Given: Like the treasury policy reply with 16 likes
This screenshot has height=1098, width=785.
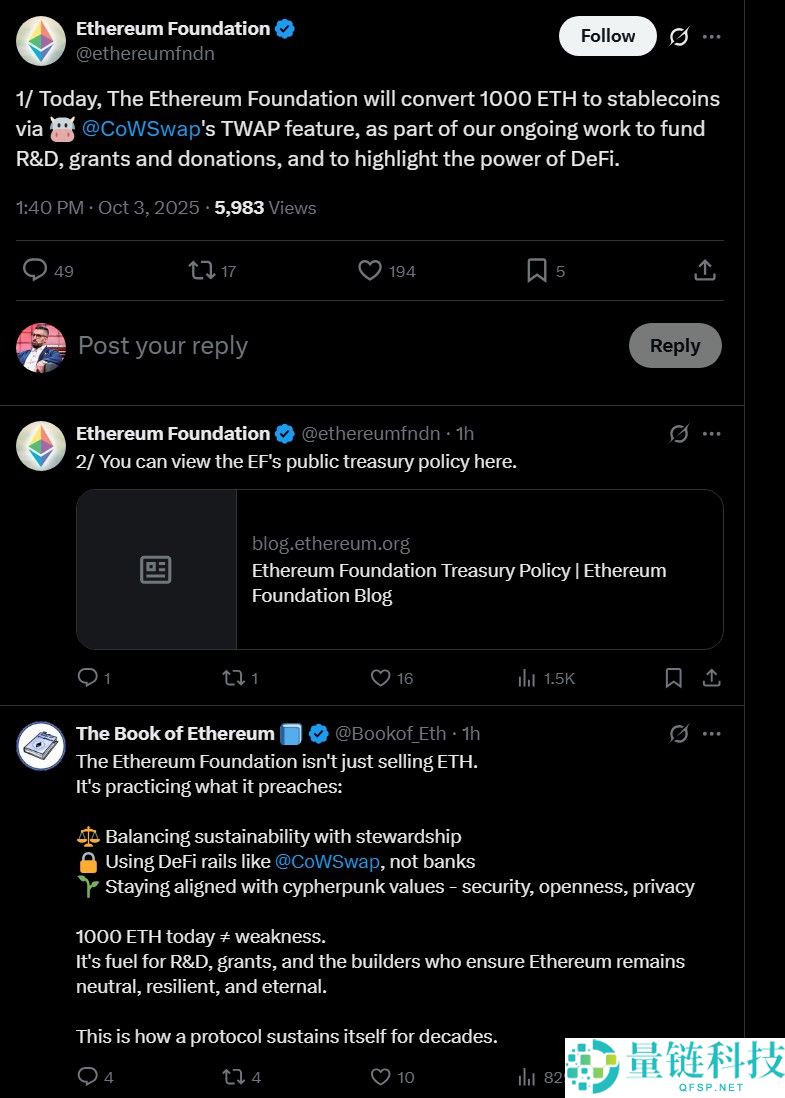Looking at the screenshot, I should 380,678.
